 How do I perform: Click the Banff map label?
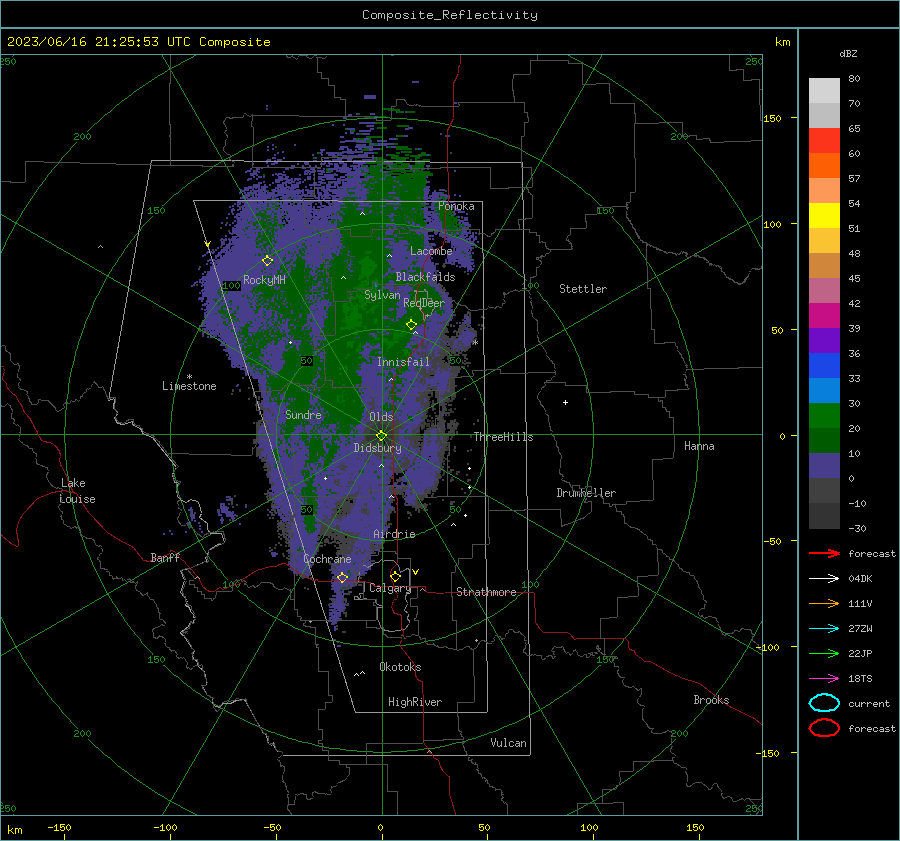tap(165, 557)
